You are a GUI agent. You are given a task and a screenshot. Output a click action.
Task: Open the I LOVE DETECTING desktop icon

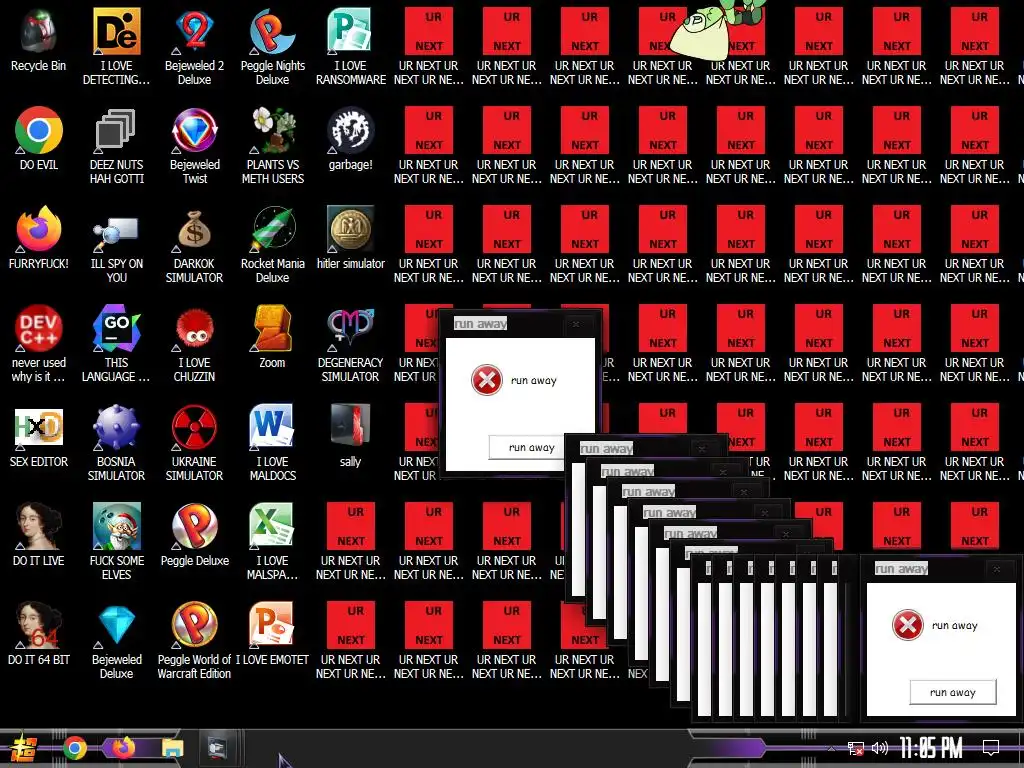(116, 31)
